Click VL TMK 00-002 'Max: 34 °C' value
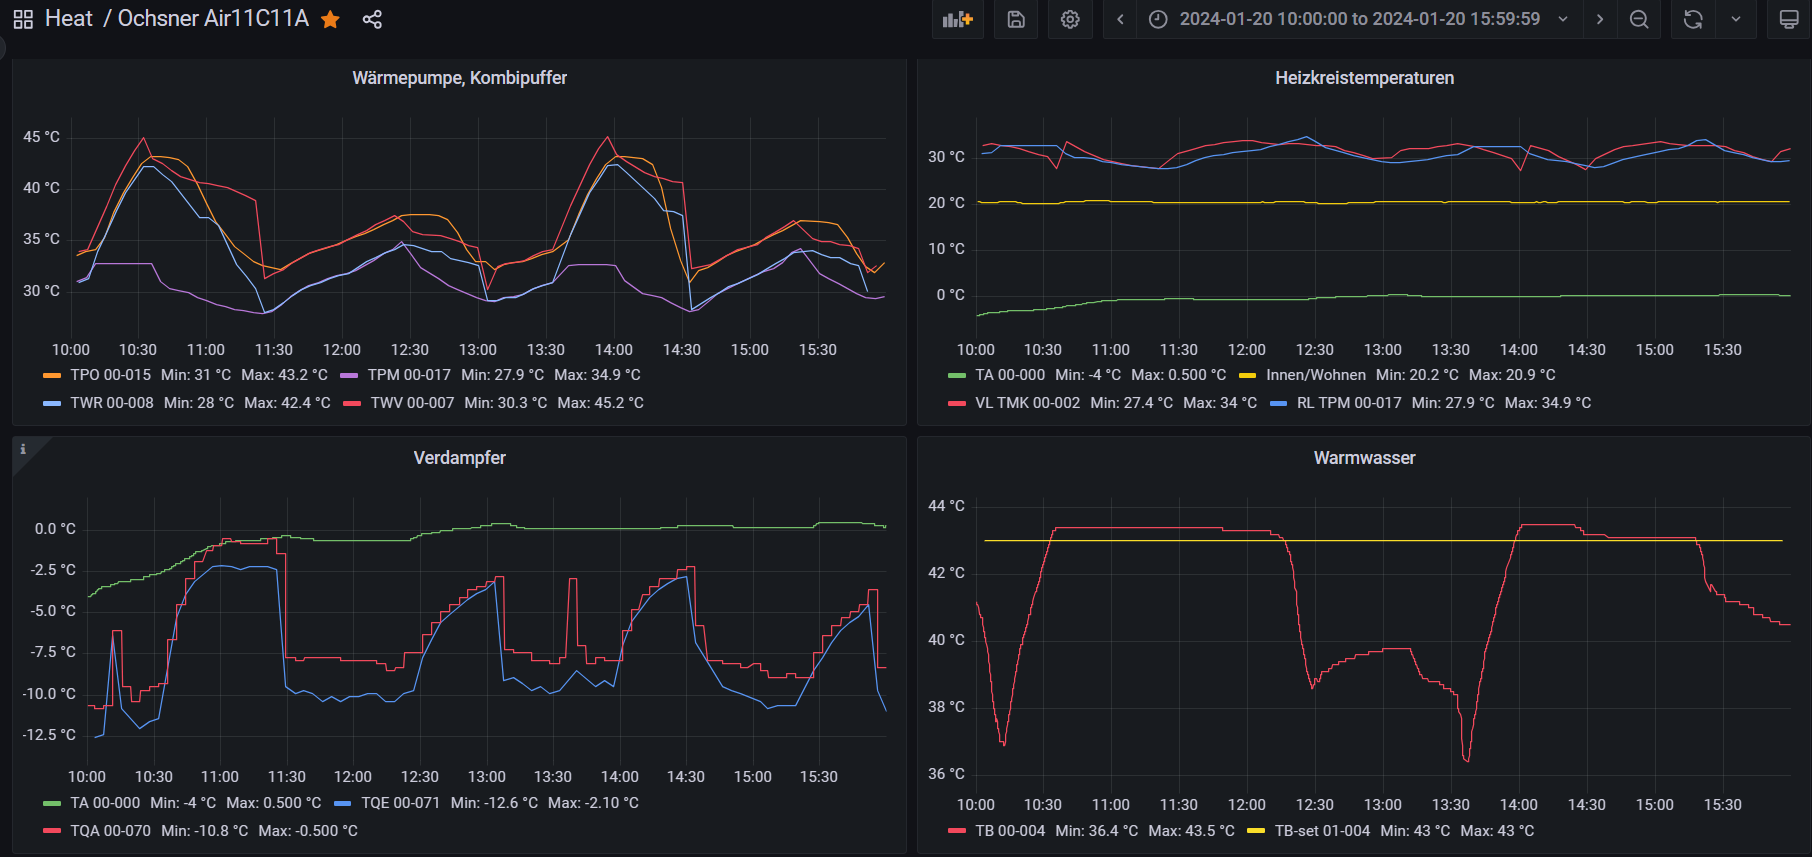 (1220, 403)
